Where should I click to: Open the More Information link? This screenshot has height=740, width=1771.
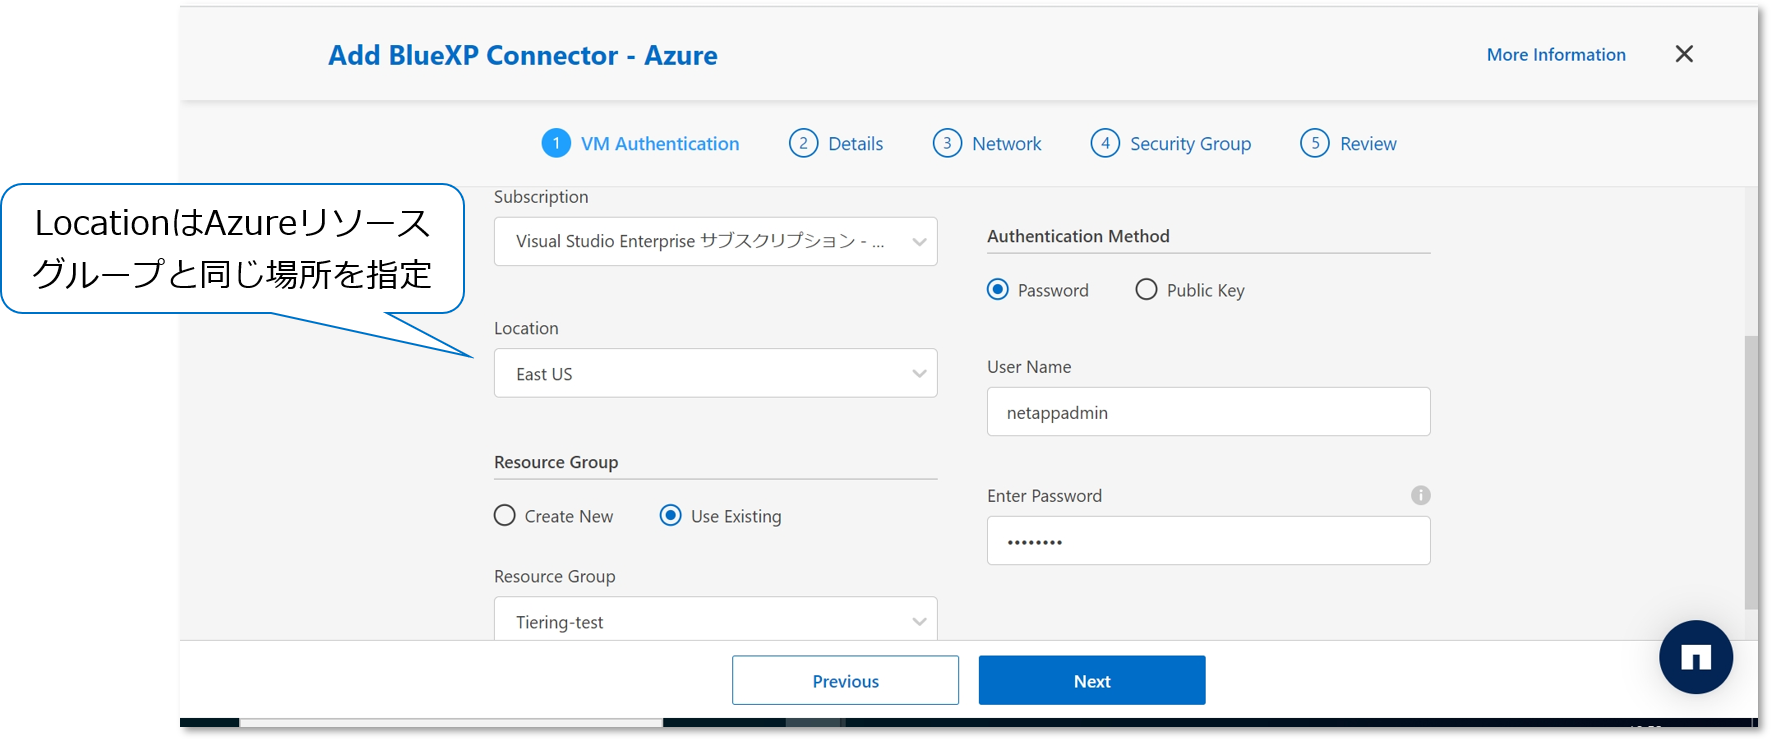pos(1556,55)
